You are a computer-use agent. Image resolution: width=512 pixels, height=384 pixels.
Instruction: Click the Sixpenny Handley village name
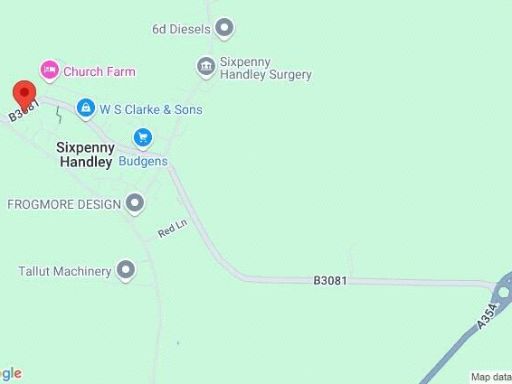[x=86, y=155]
